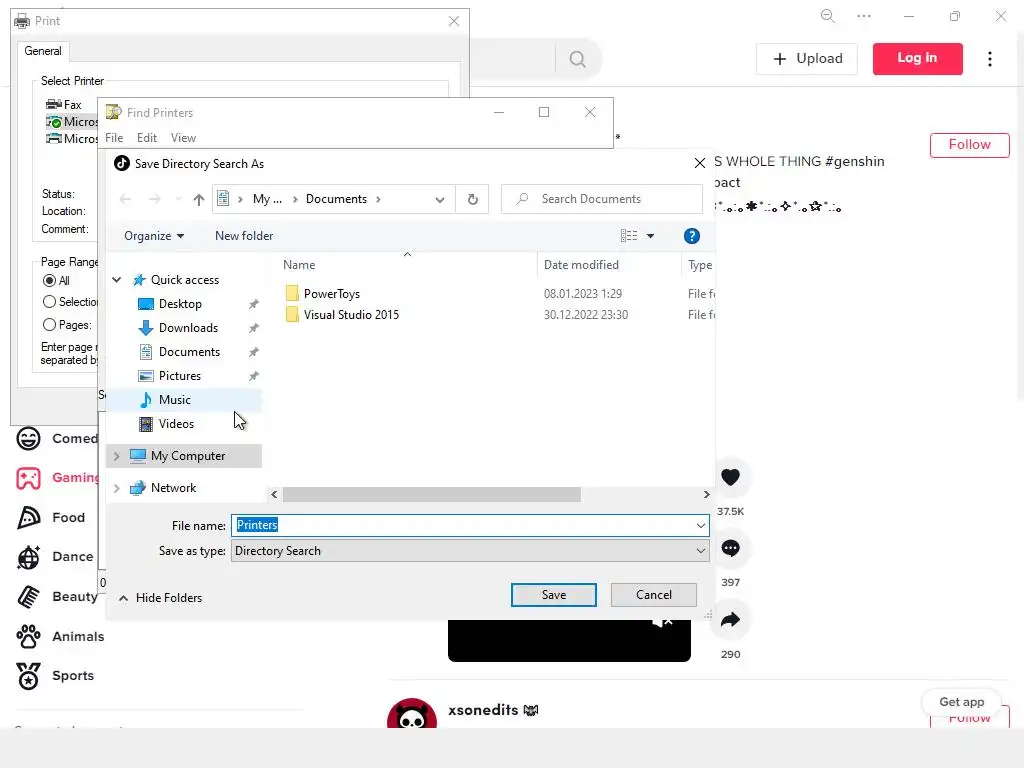This screenshot has width=1024, height=768.
Task: Select the All page range radio button
Action: tap(50, 281)
